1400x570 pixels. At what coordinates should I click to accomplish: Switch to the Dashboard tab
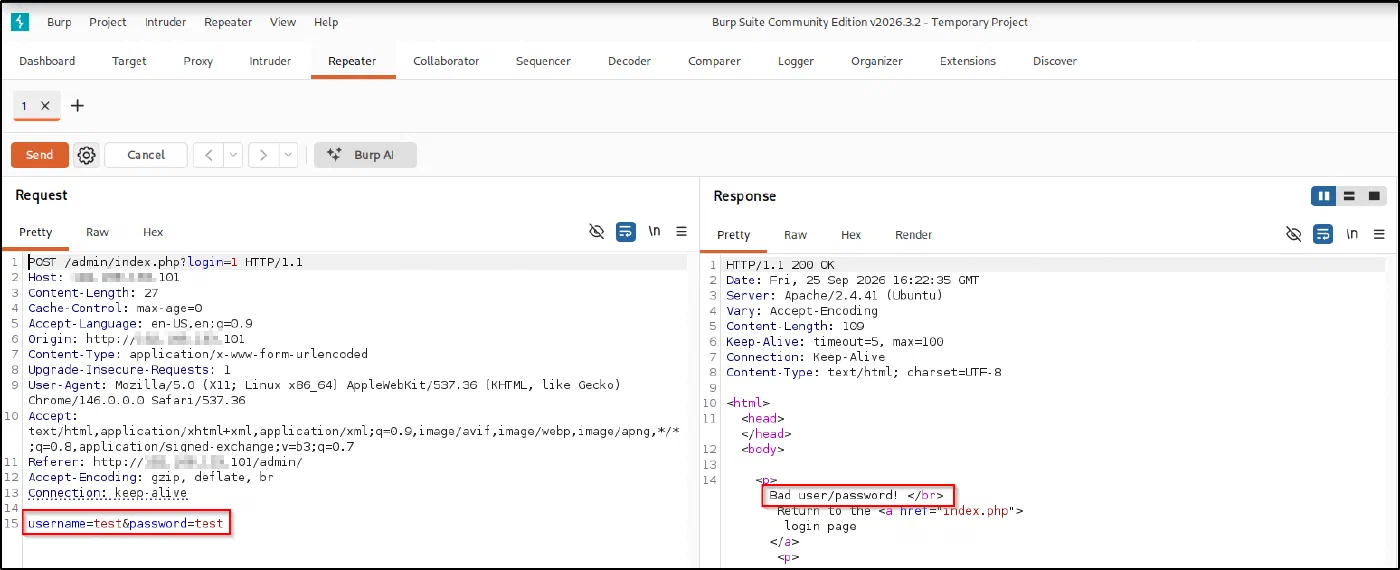click(x=47, y=61)
